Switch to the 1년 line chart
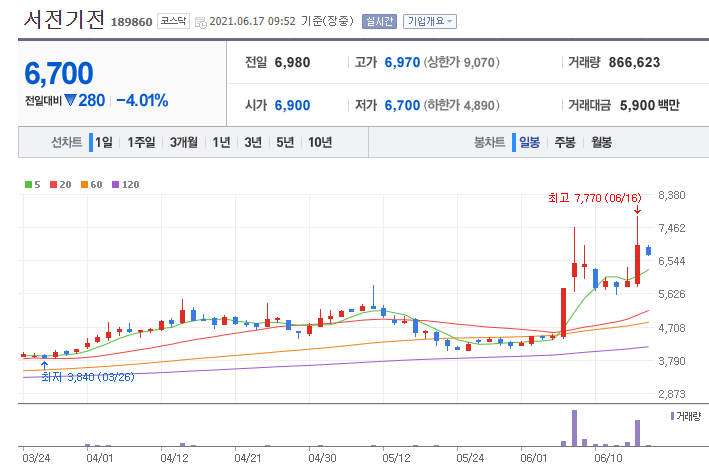The width and height of the screenshot is (709, 470). pos(221,142)
